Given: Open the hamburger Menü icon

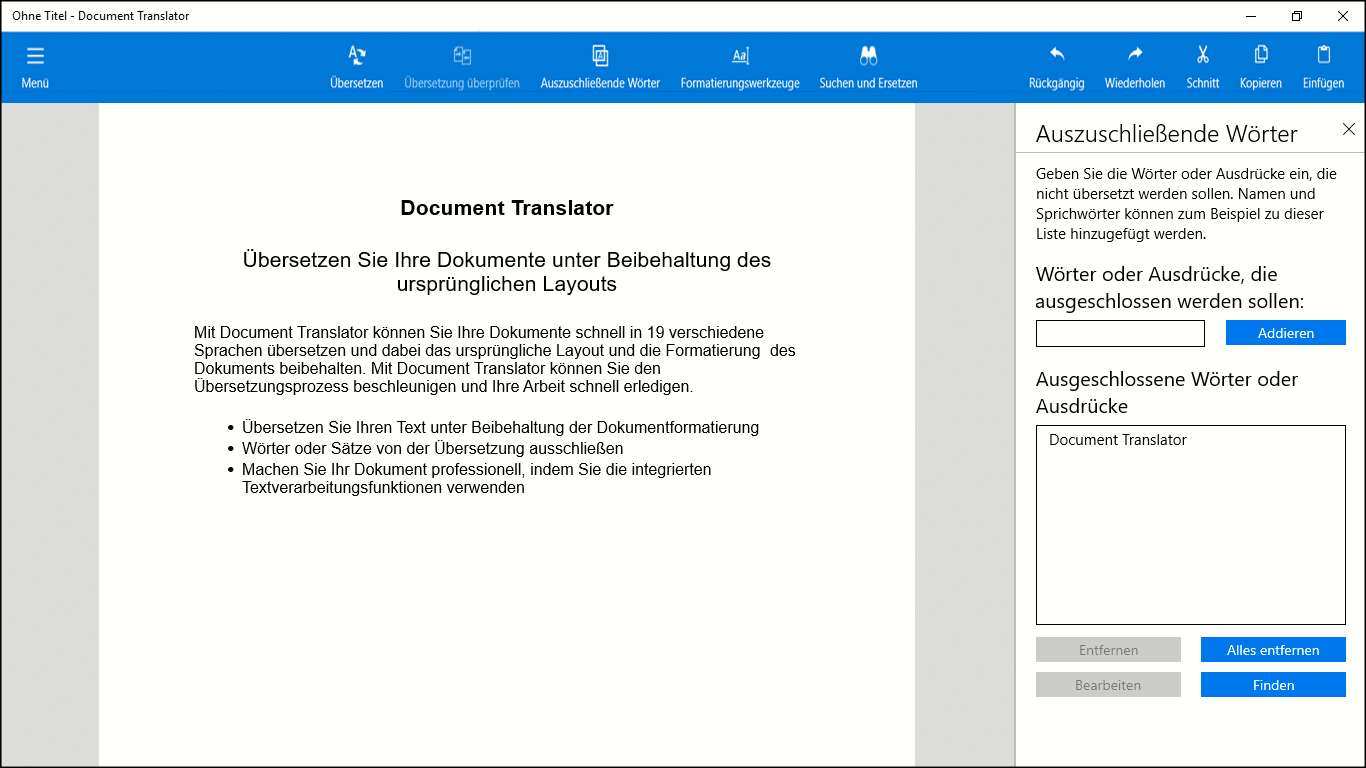Looking at the screenshot, I should pyautogui.click(x=35, y=57).
